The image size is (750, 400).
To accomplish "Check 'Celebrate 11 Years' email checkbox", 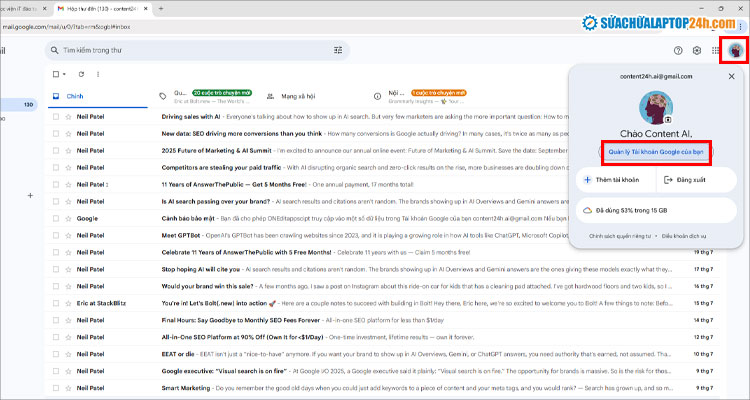I will pos(56,252).
